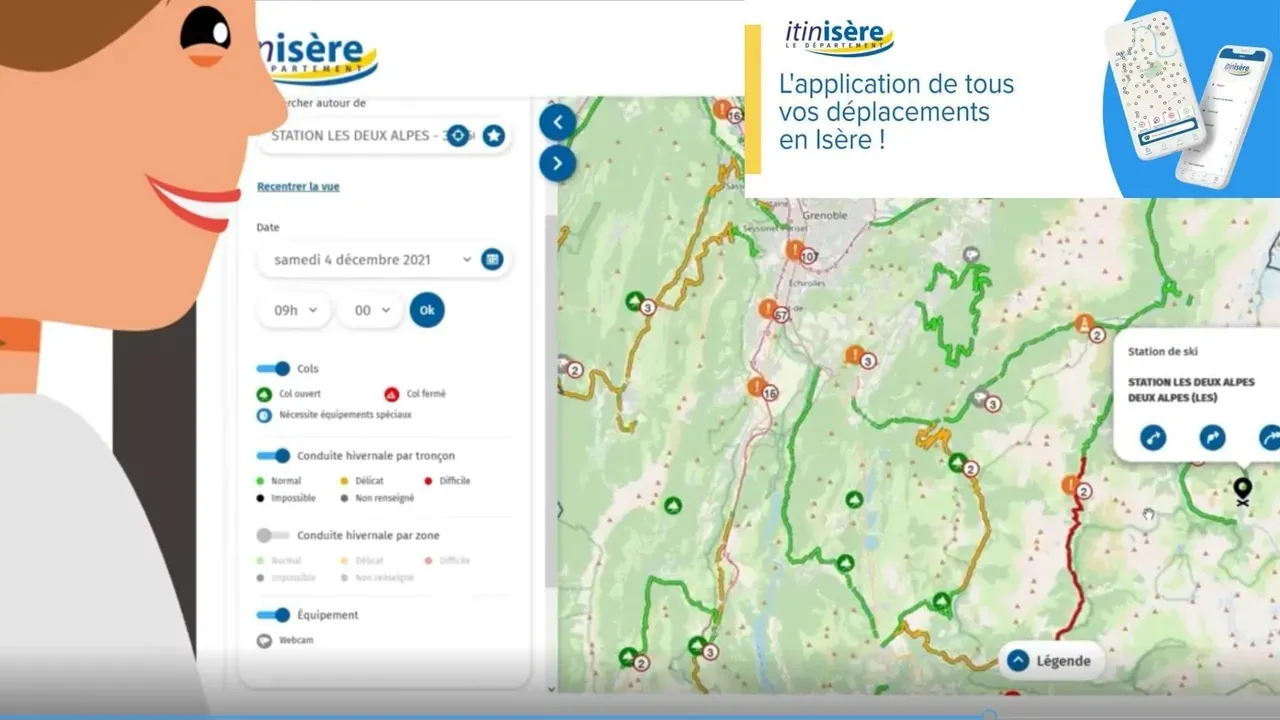Click the Difficile label under Conduite par tronçon

pyautogui.click(x=454, y=481)
